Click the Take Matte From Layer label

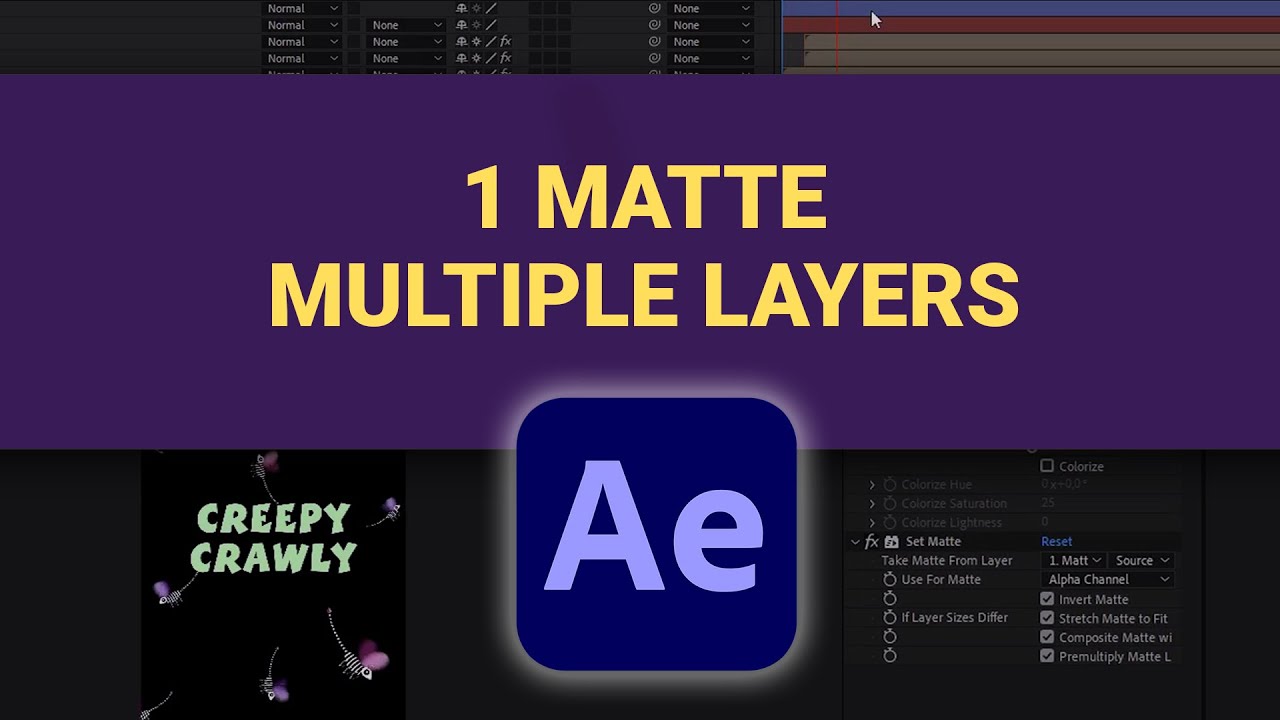(947, 561)
